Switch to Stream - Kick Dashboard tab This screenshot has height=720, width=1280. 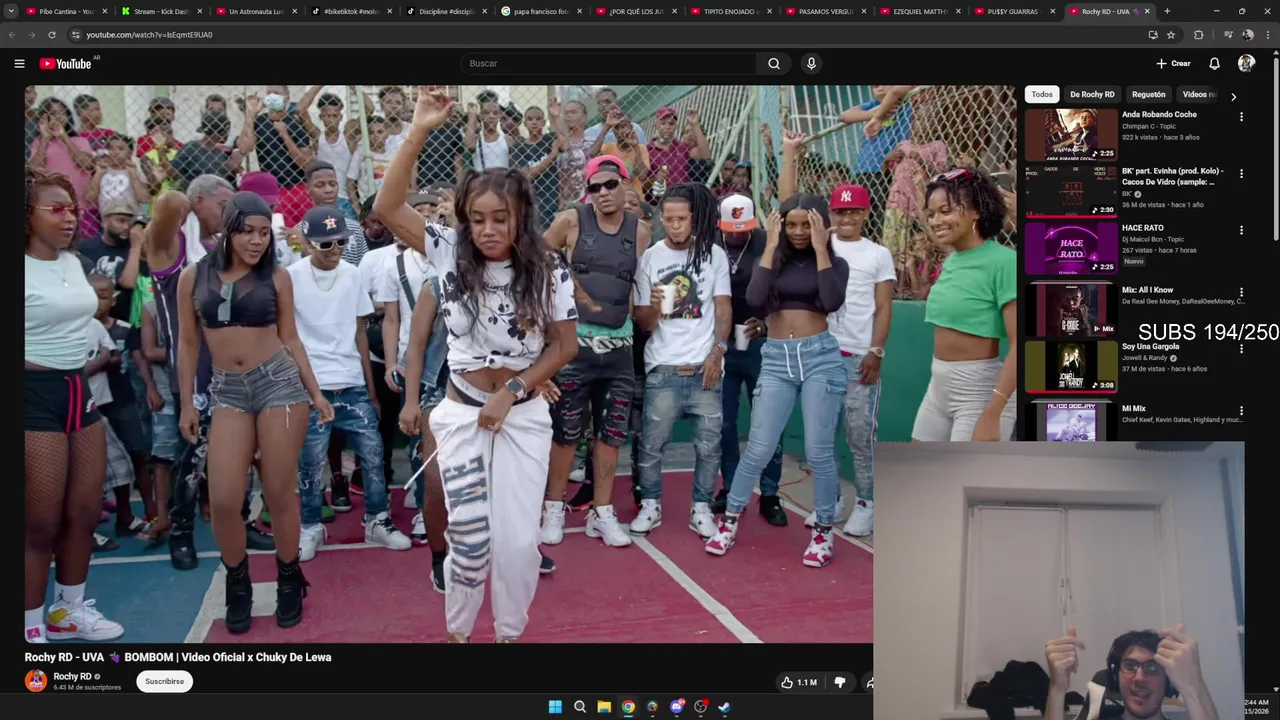pos(160,11)
